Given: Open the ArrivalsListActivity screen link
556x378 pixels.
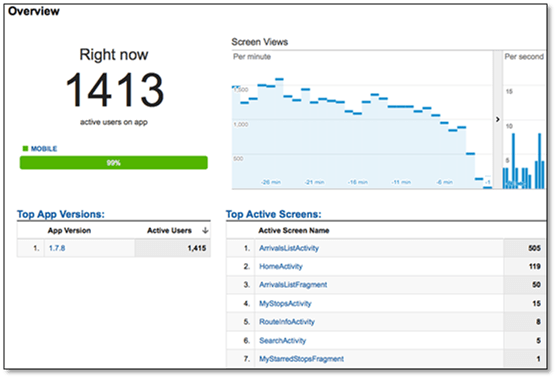Looking at the screenshot, I should tap(289, 248).
